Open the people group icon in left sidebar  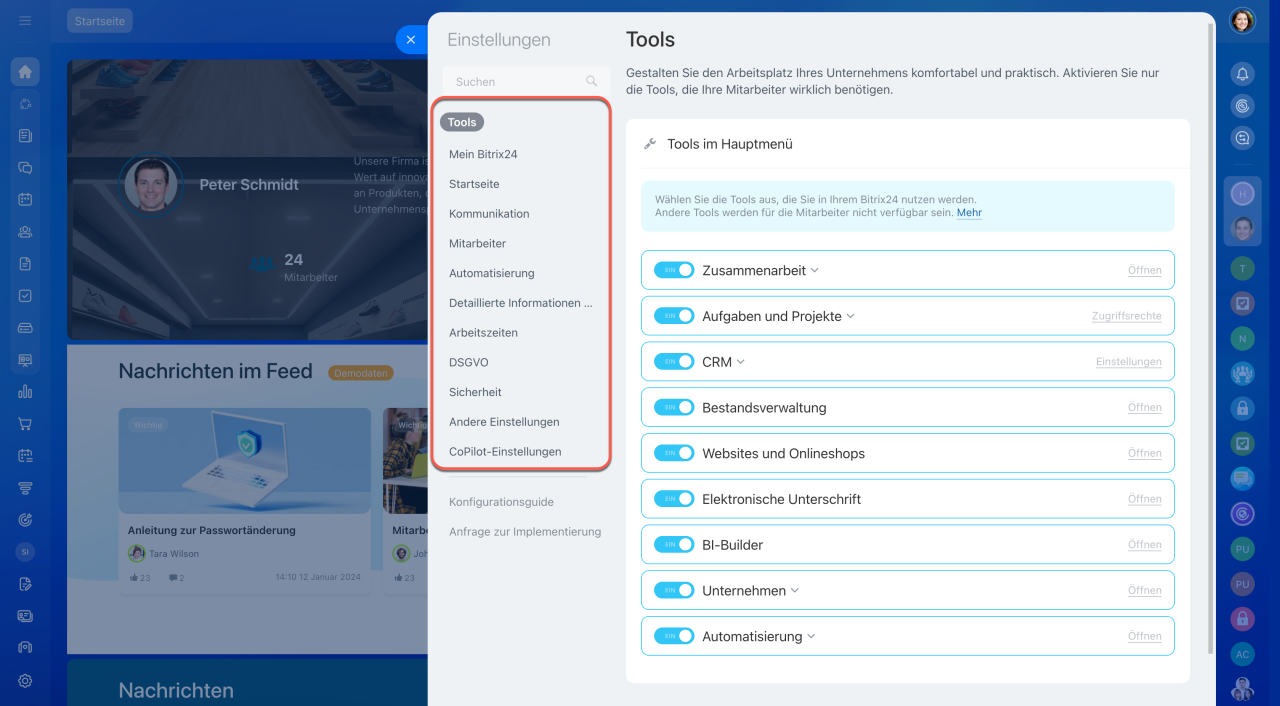click(x=25, y=232)
